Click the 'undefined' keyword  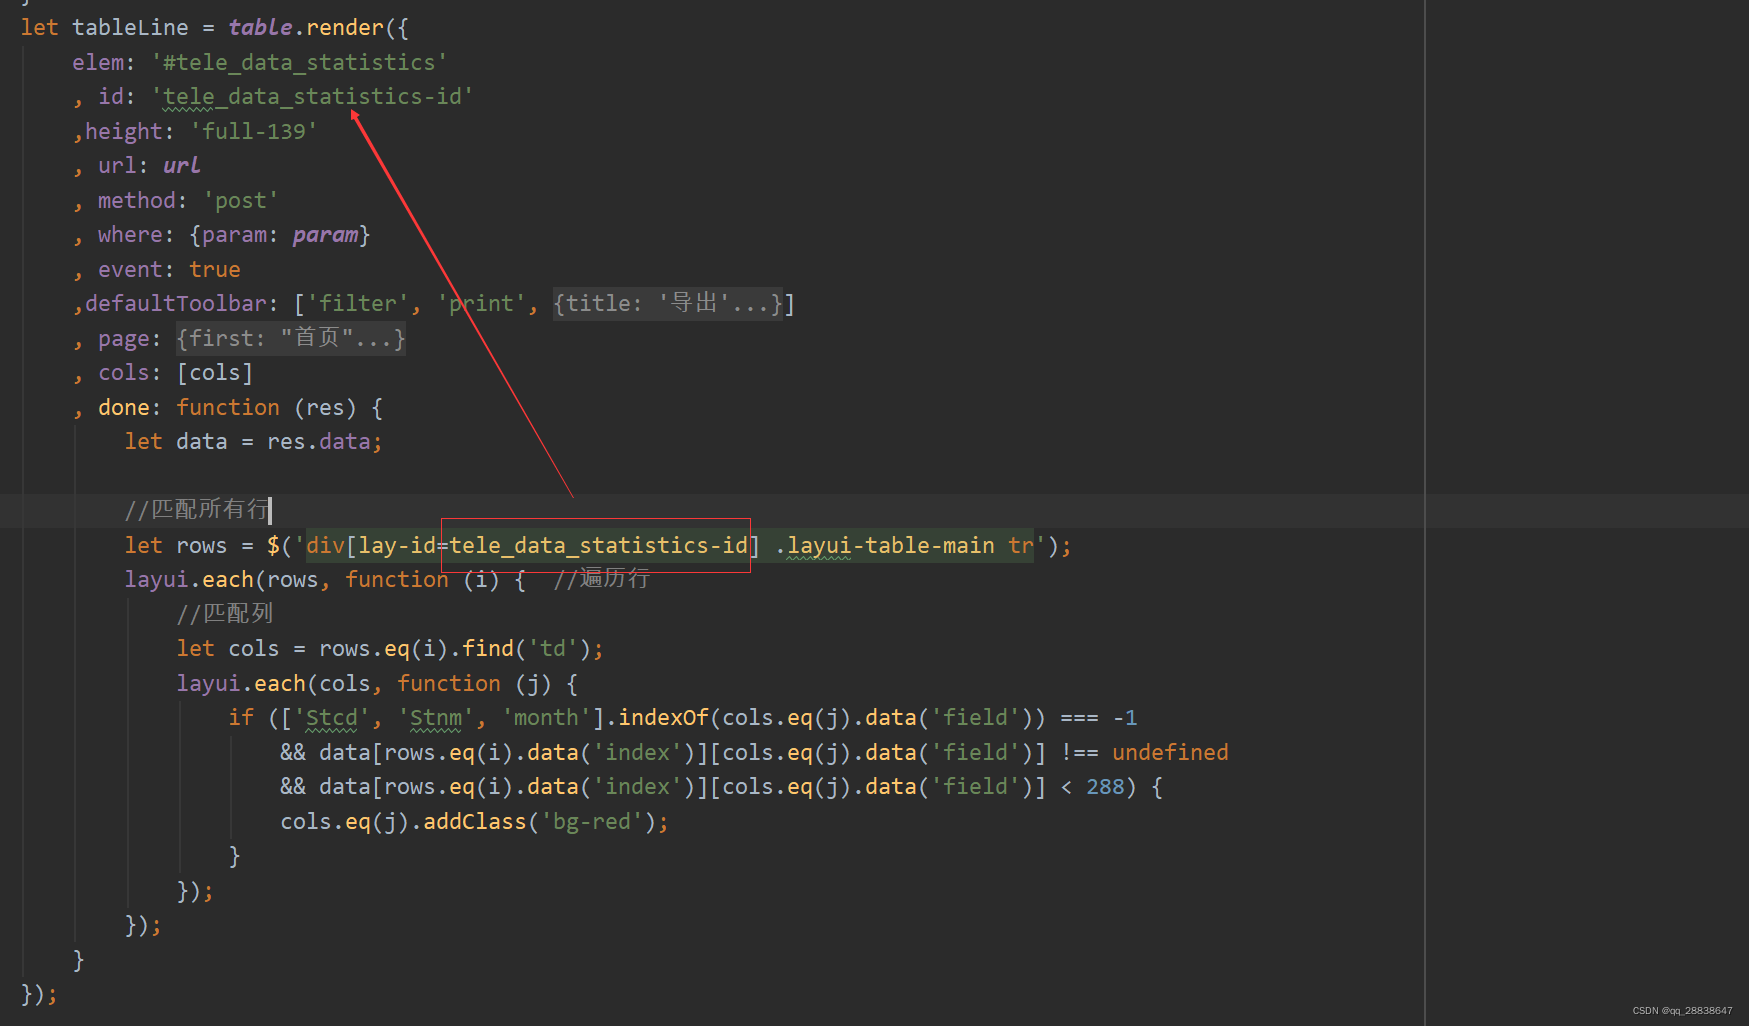pos(1170,753)
